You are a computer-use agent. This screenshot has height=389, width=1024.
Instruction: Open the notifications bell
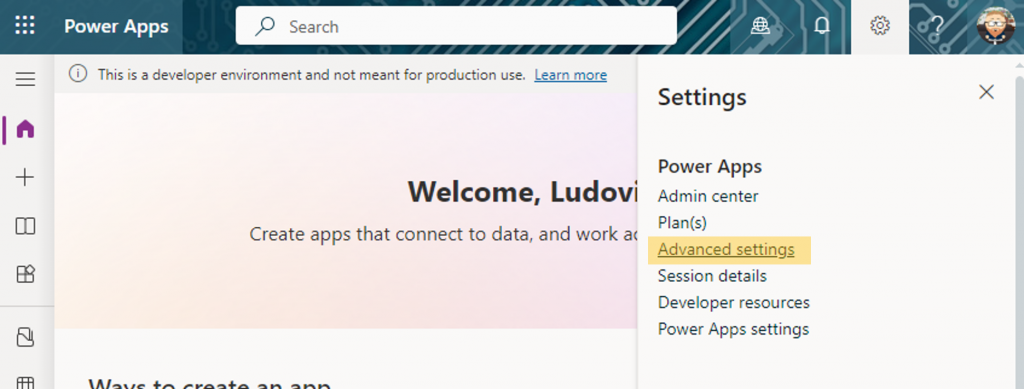[x=822, y=26]
